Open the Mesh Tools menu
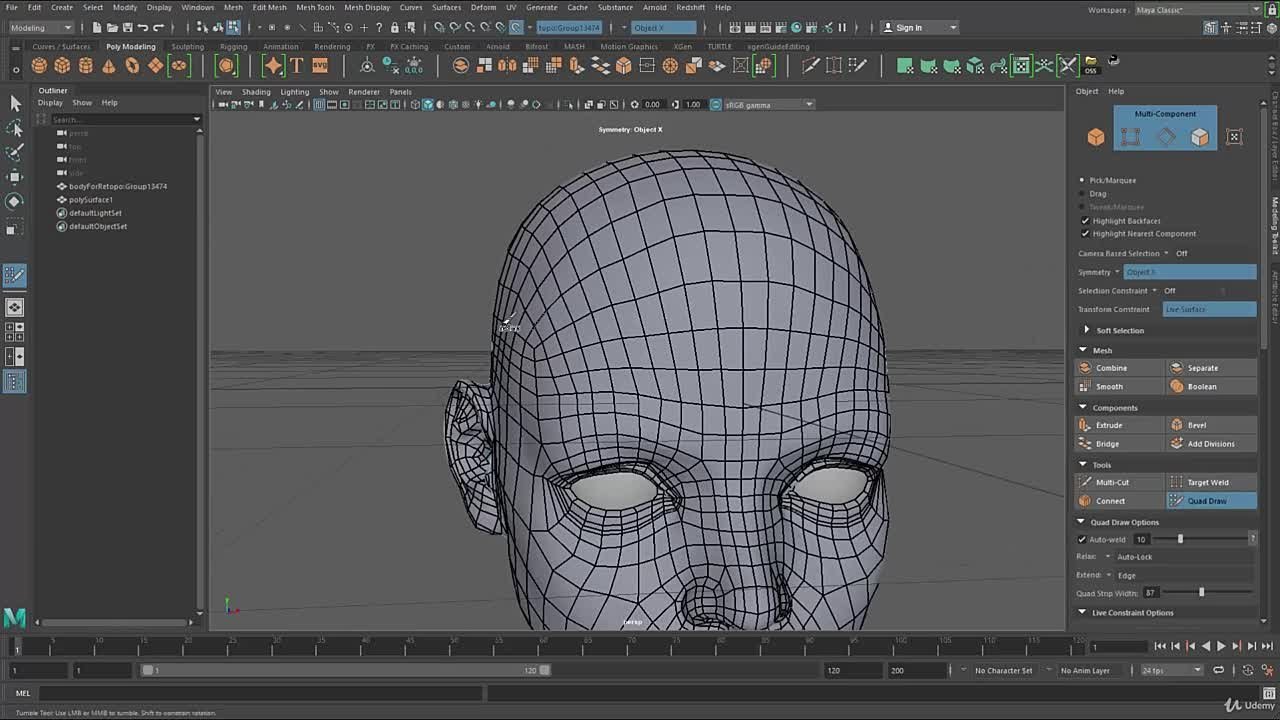 (315, 7)
